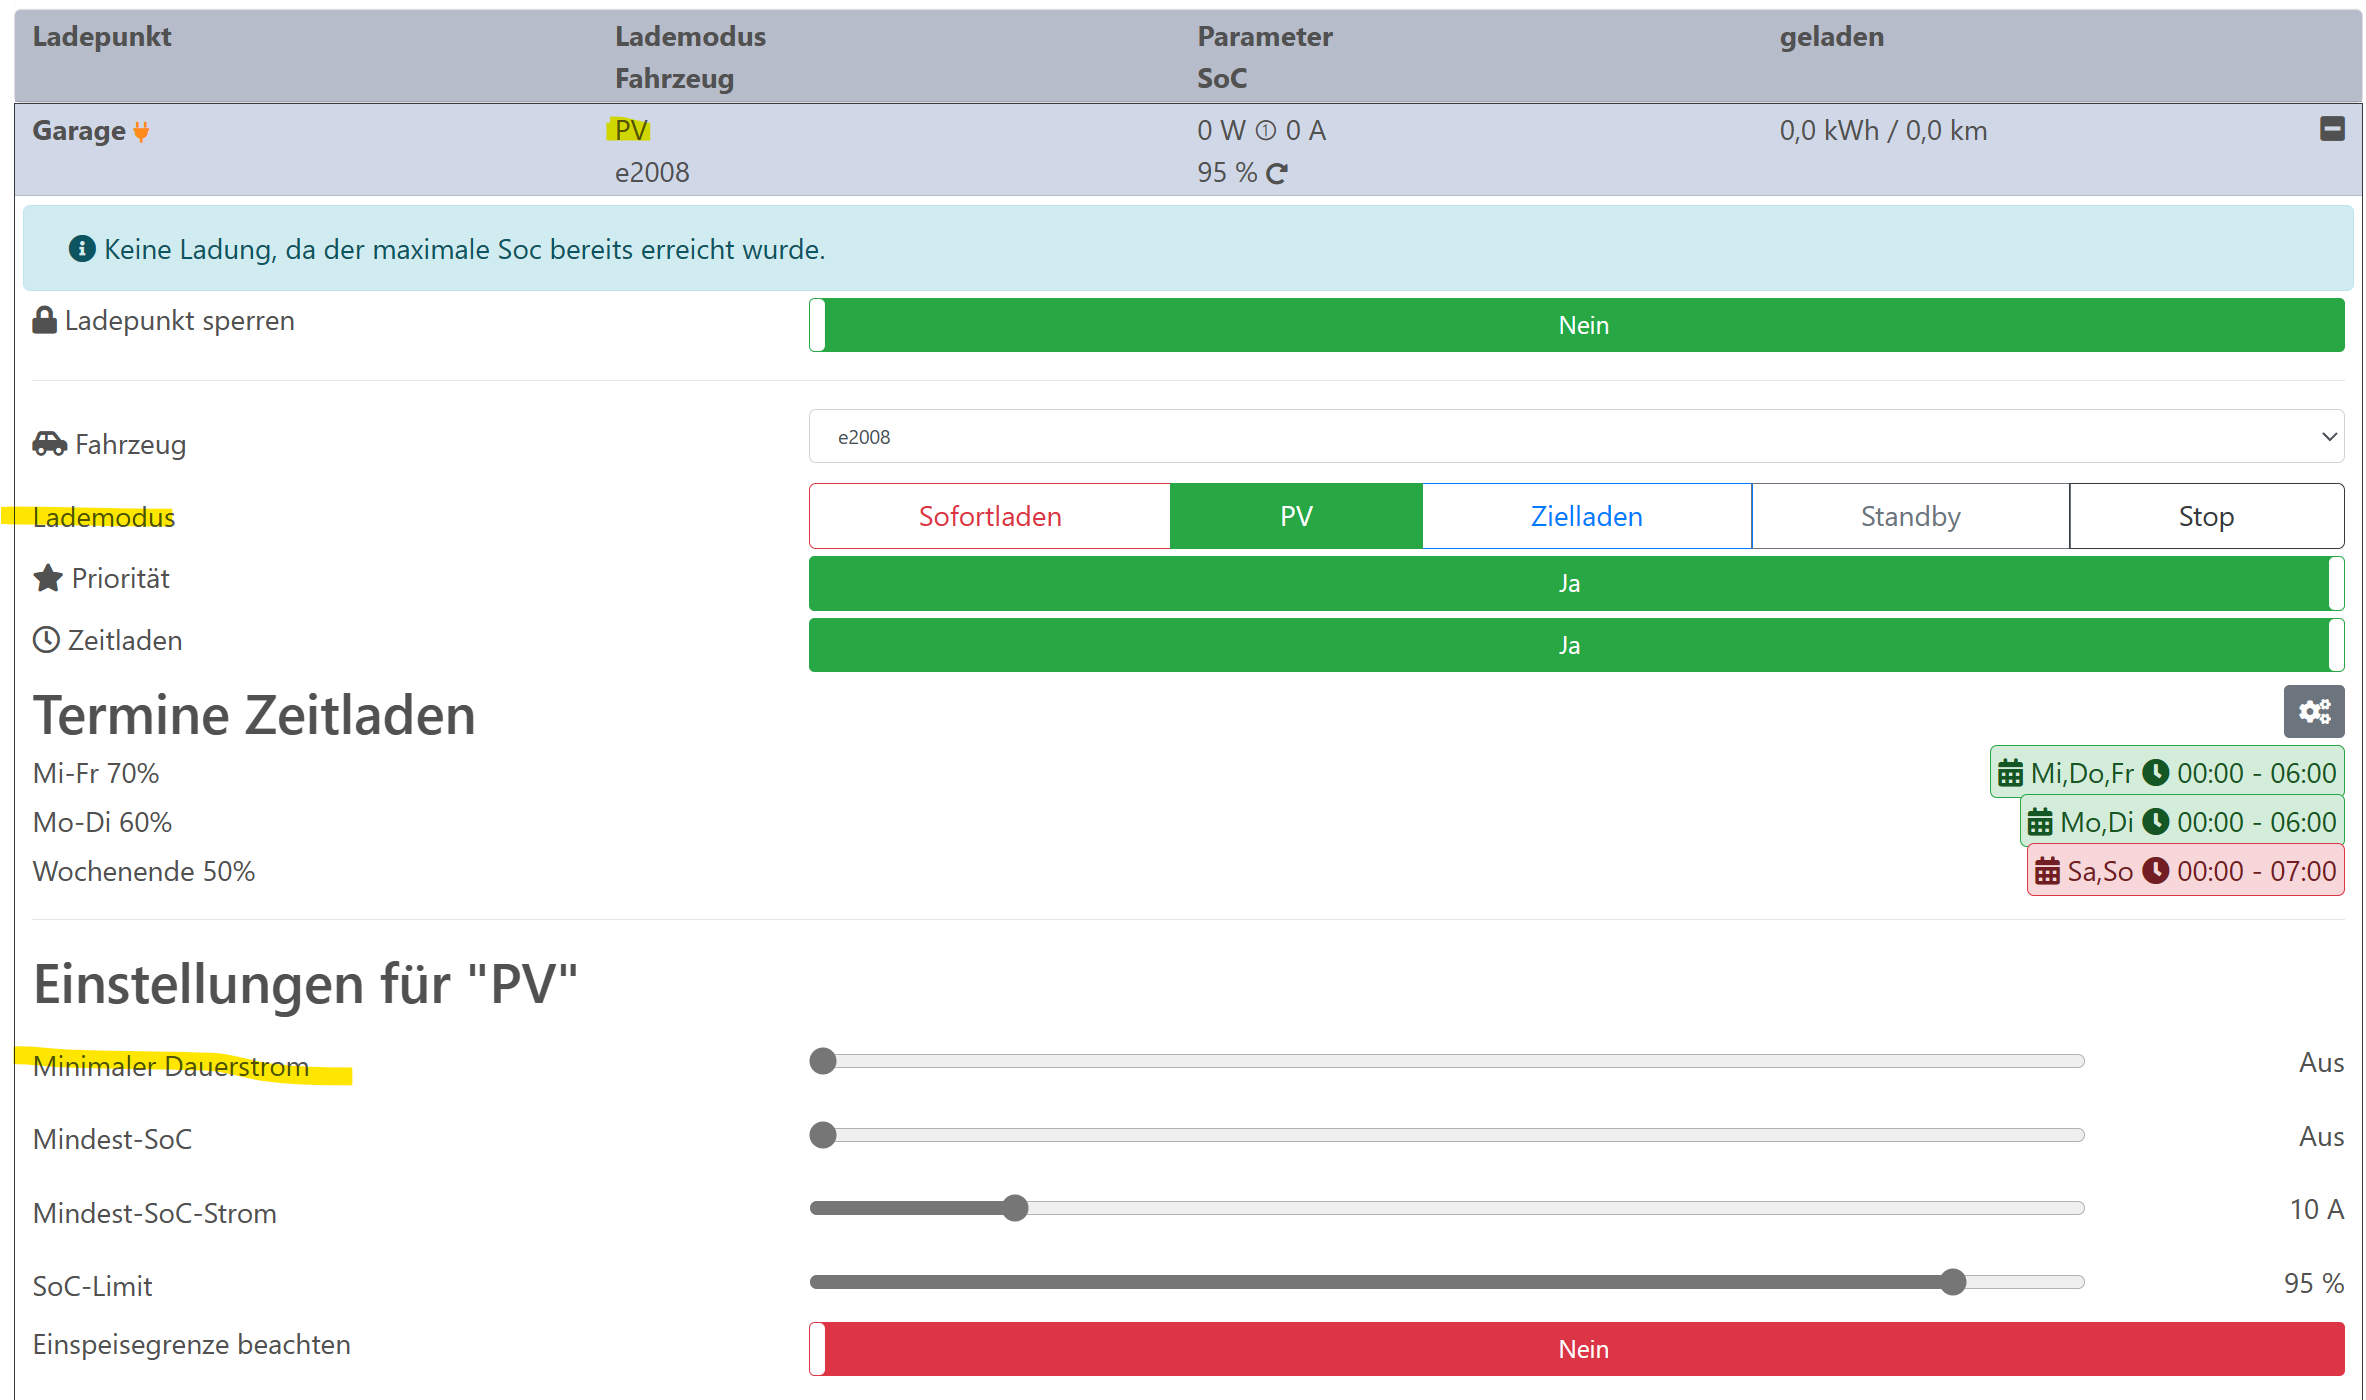Screen dimensions: 2366x1400
Task: Click the car icon next to Fahrzeug
Action: pos(49,444)
